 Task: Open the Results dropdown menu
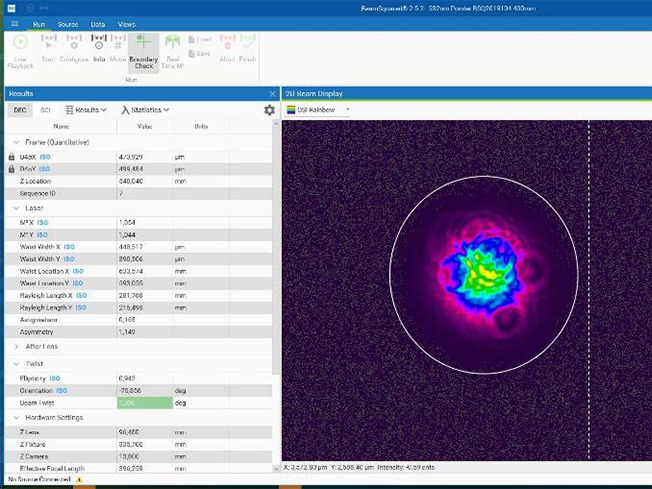pos(87,110)
